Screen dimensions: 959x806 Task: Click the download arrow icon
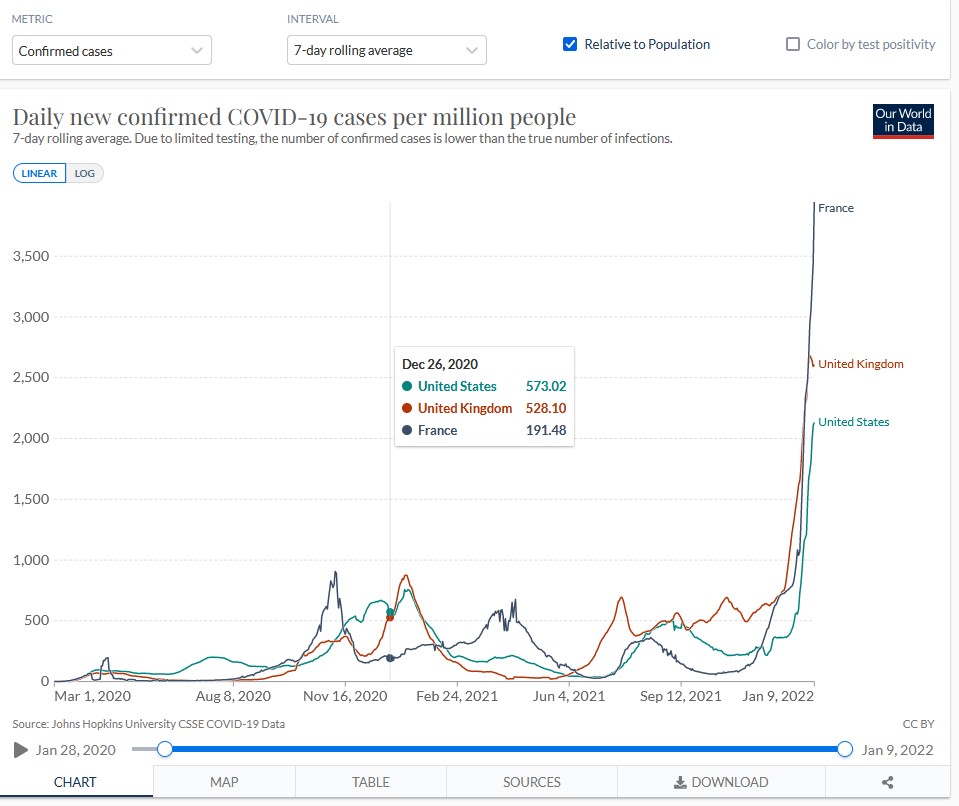680,782
